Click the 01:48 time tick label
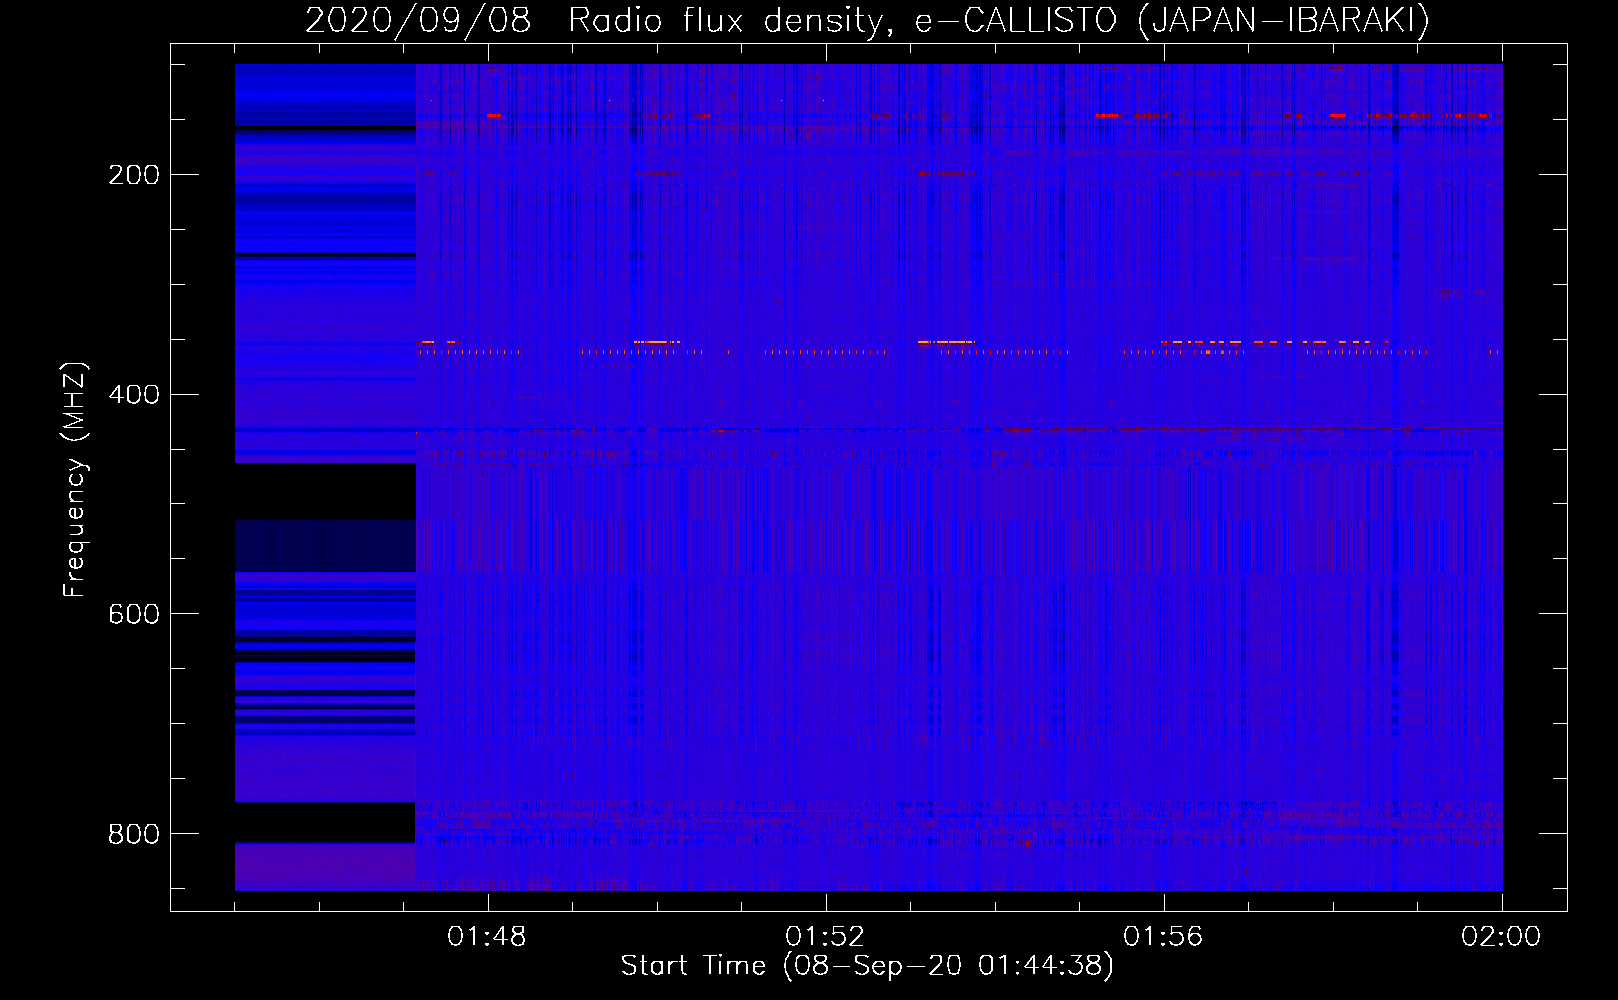Screen dimensions: 1618x1000 (487, 937)
